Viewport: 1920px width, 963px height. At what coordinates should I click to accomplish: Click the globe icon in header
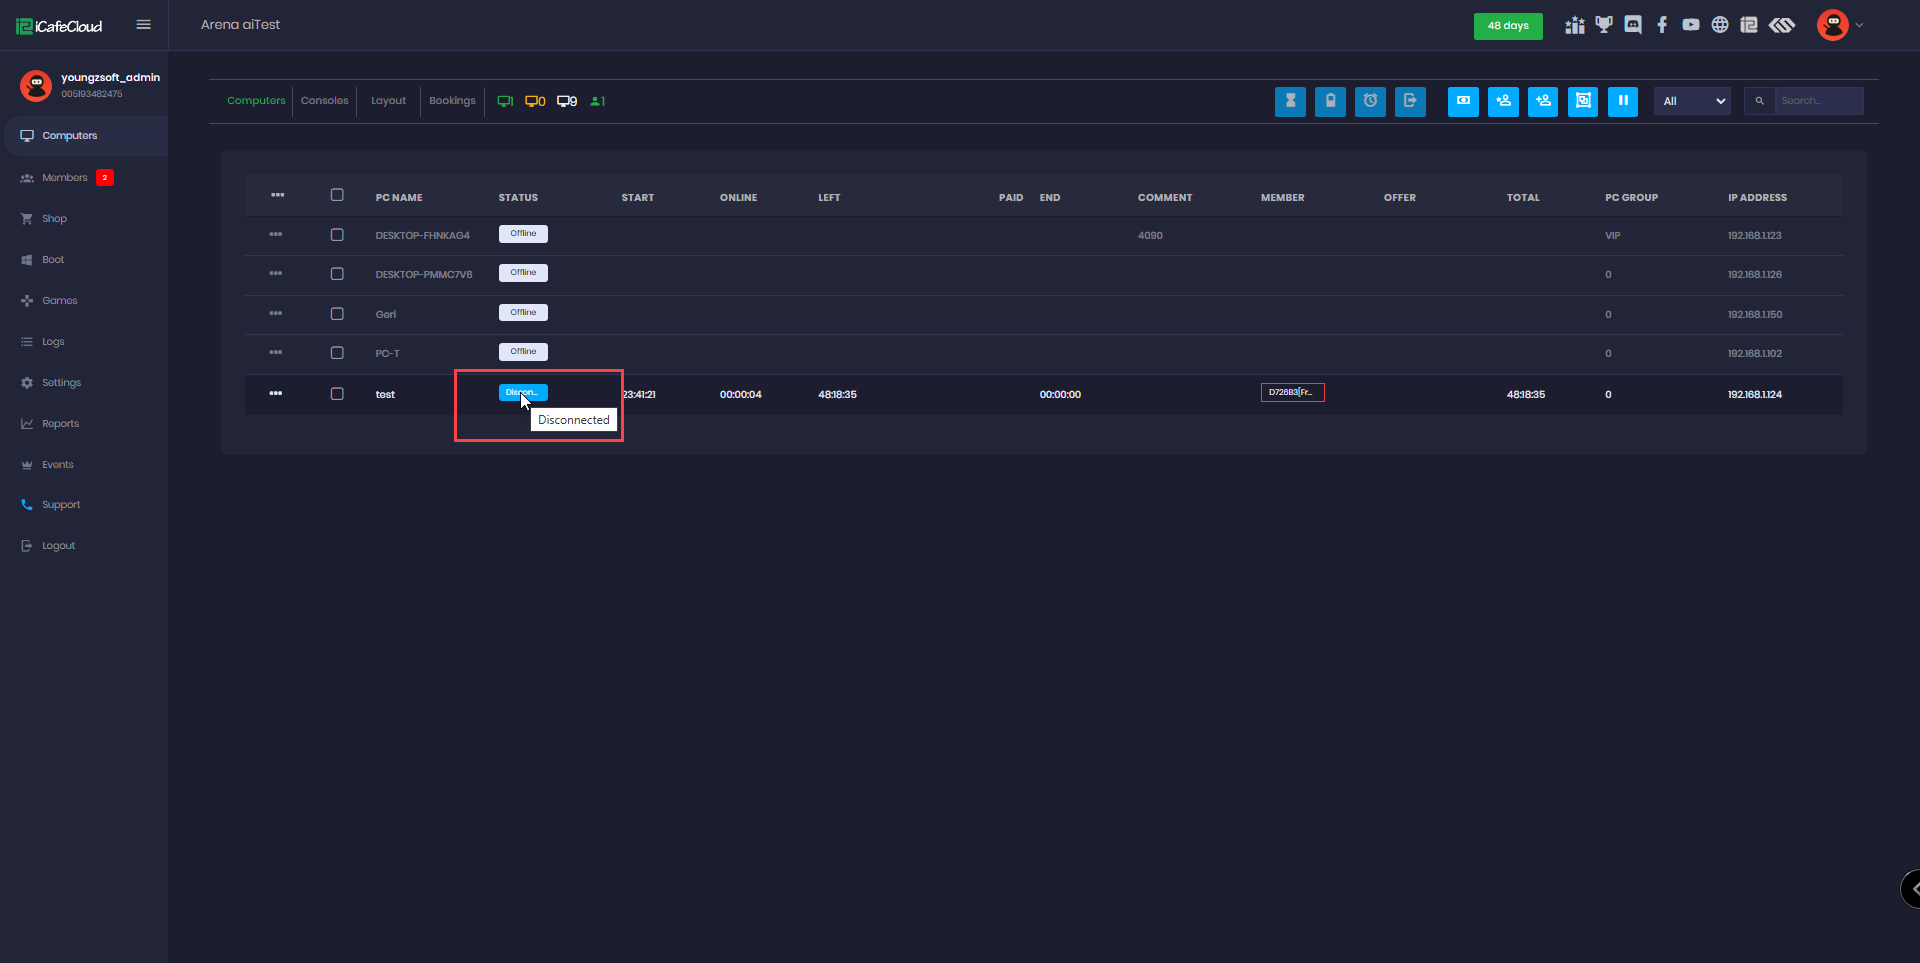coord(1720,25)
